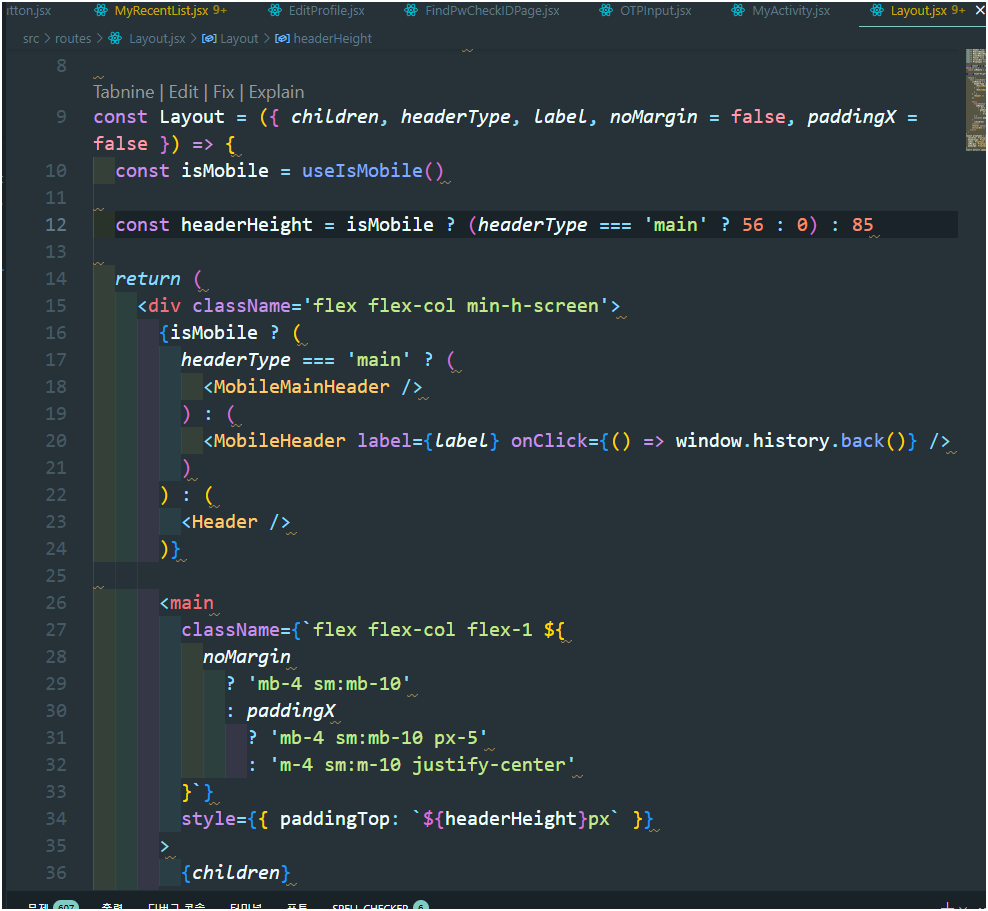Open the 디버그 콘솔 panel tab

coord(176,907)
